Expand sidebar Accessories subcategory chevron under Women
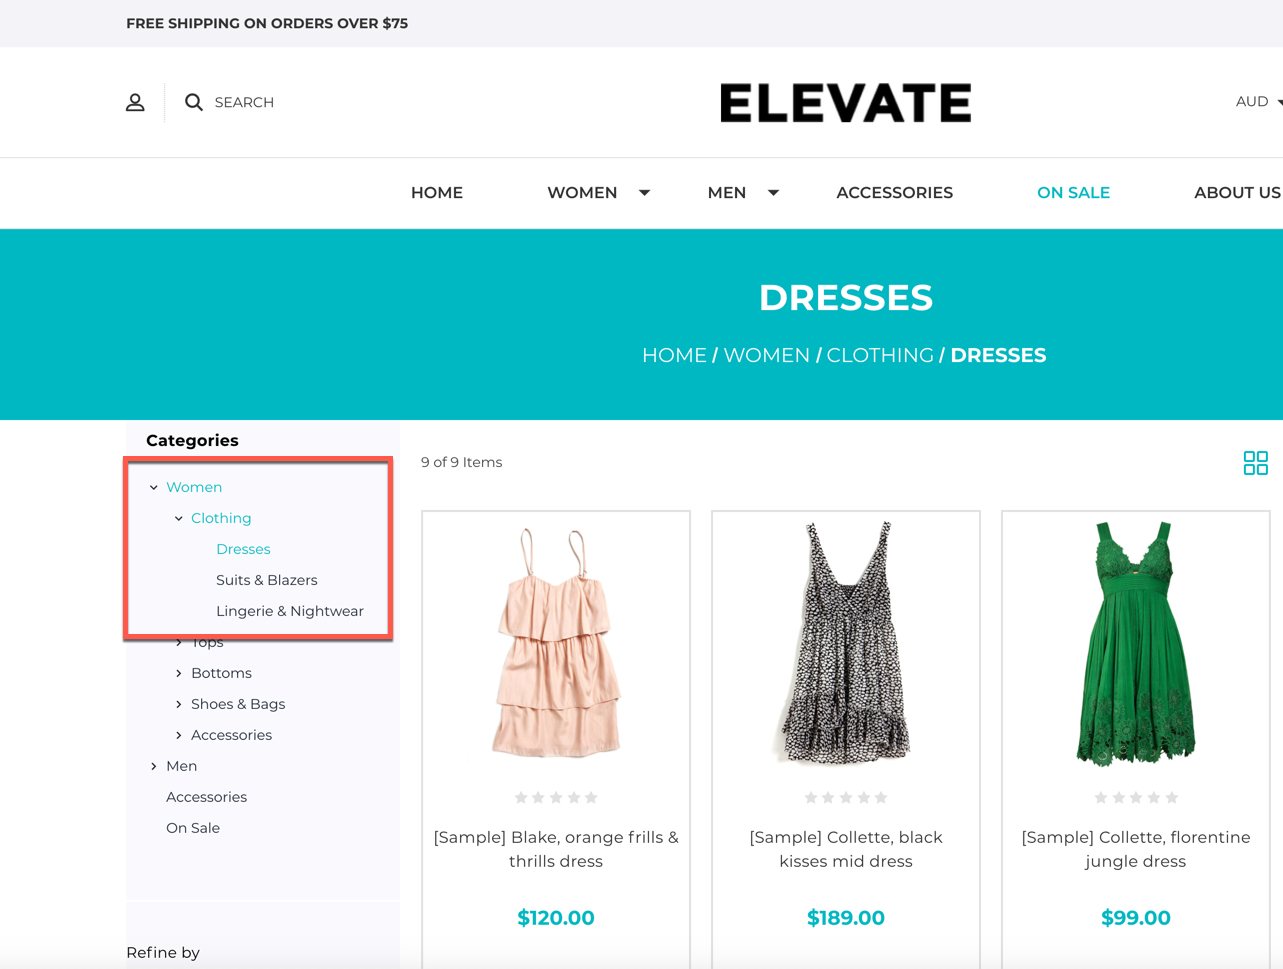 pyautogui.click(x=179, y=736)
